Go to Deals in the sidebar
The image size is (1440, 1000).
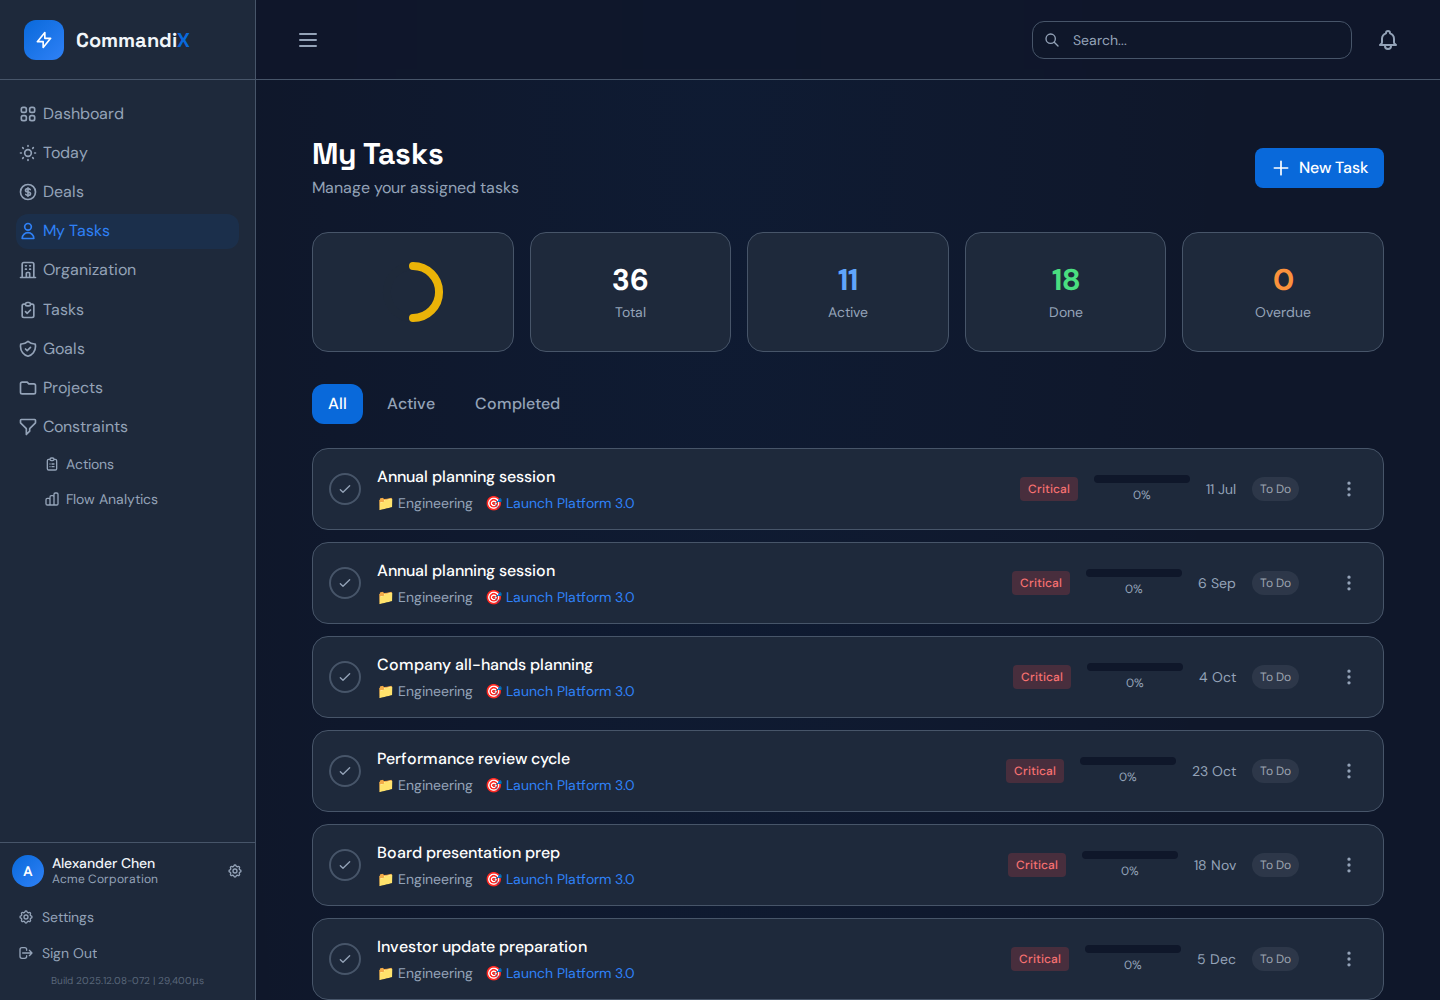pos(128,192)
